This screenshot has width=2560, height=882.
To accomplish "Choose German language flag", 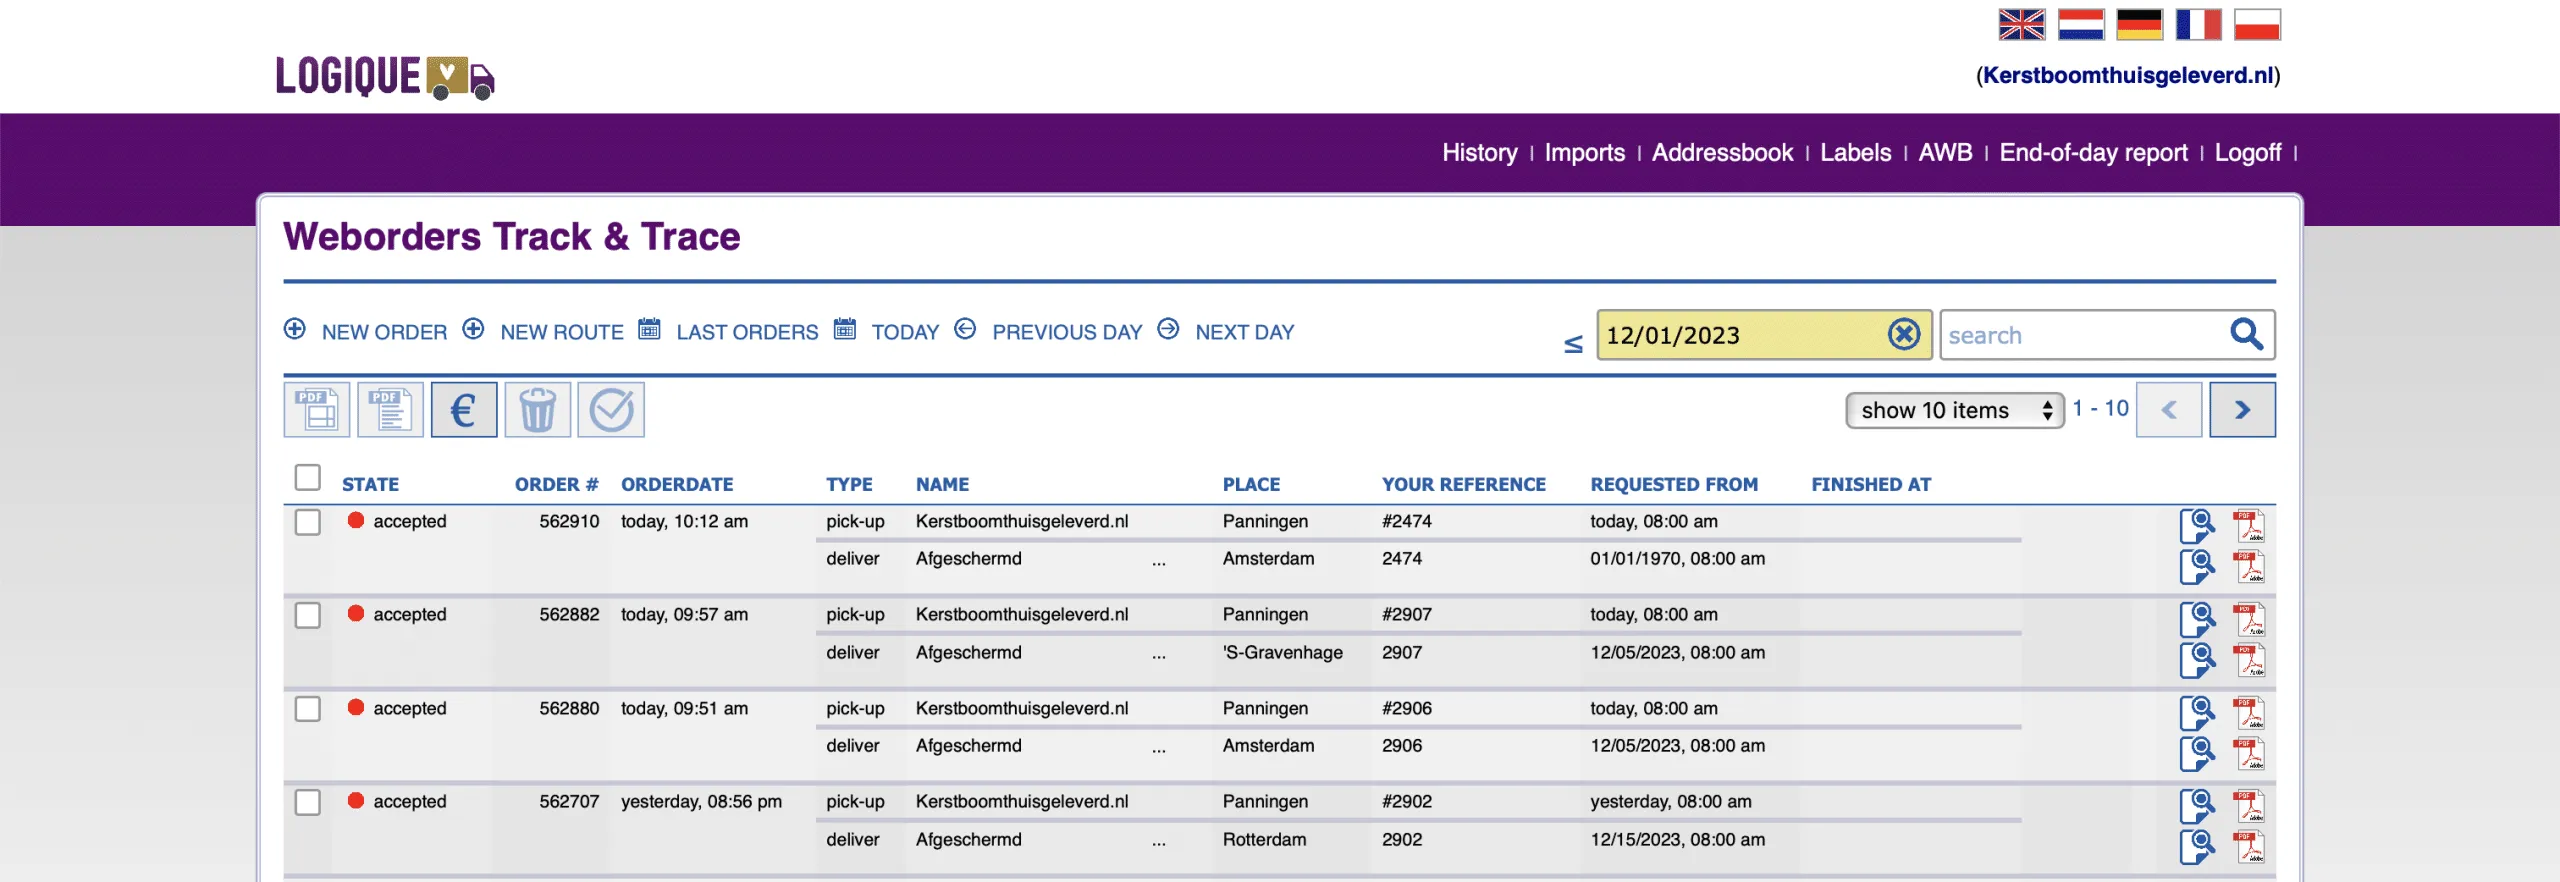I will [x=2139, y=24].
